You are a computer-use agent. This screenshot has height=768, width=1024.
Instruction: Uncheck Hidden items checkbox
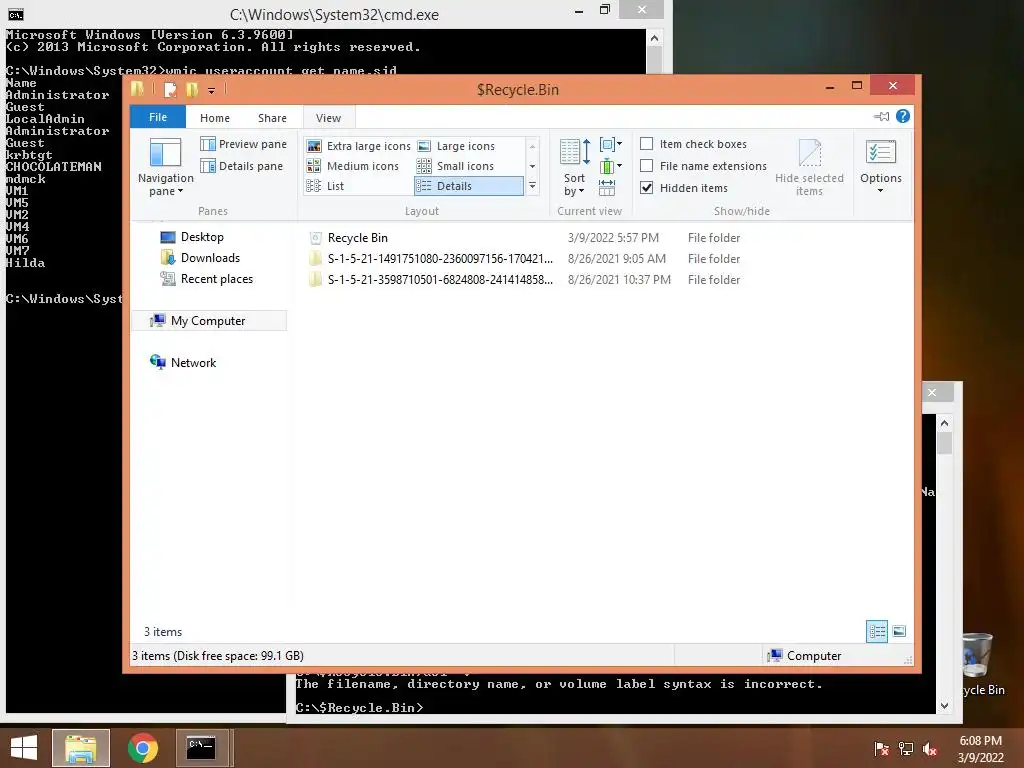(x=647, y=187)
